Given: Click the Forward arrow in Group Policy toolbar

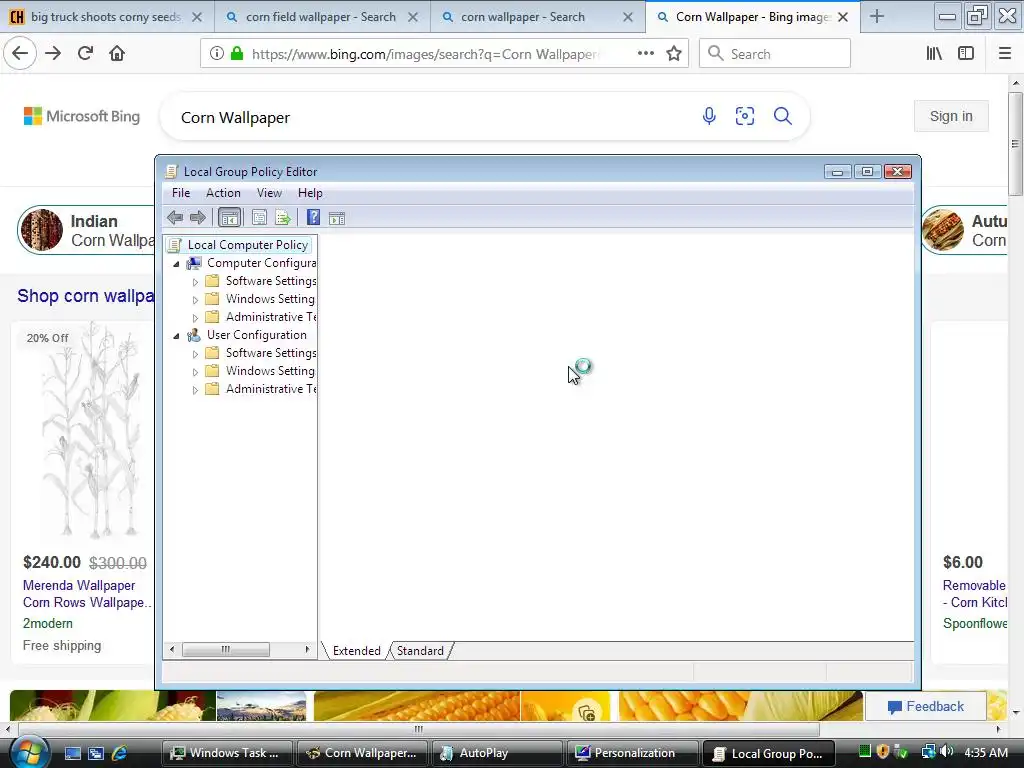Looking at the screenshot, I should (x=197, y=217).
